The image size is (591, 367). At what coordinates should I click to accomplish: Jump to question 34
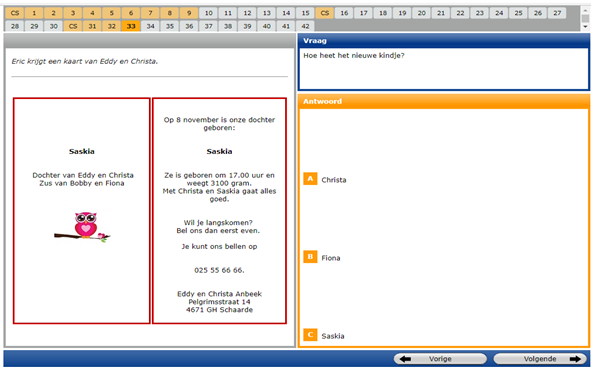tap(150, 26)
